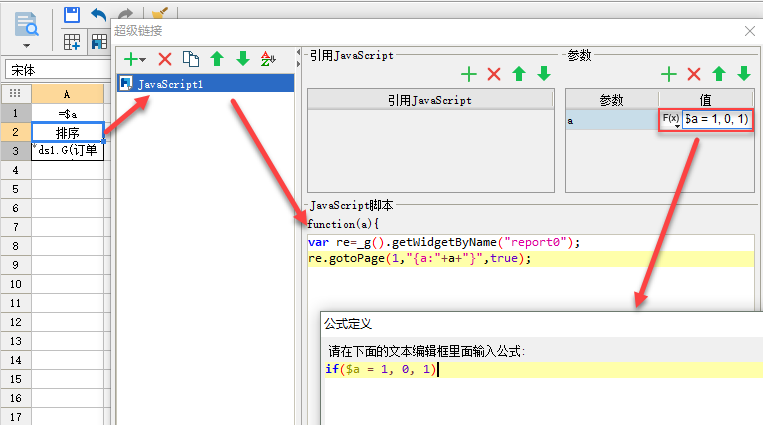Select row header 15
The height and width of the screenshot is (425, 763).
[16, 379]
